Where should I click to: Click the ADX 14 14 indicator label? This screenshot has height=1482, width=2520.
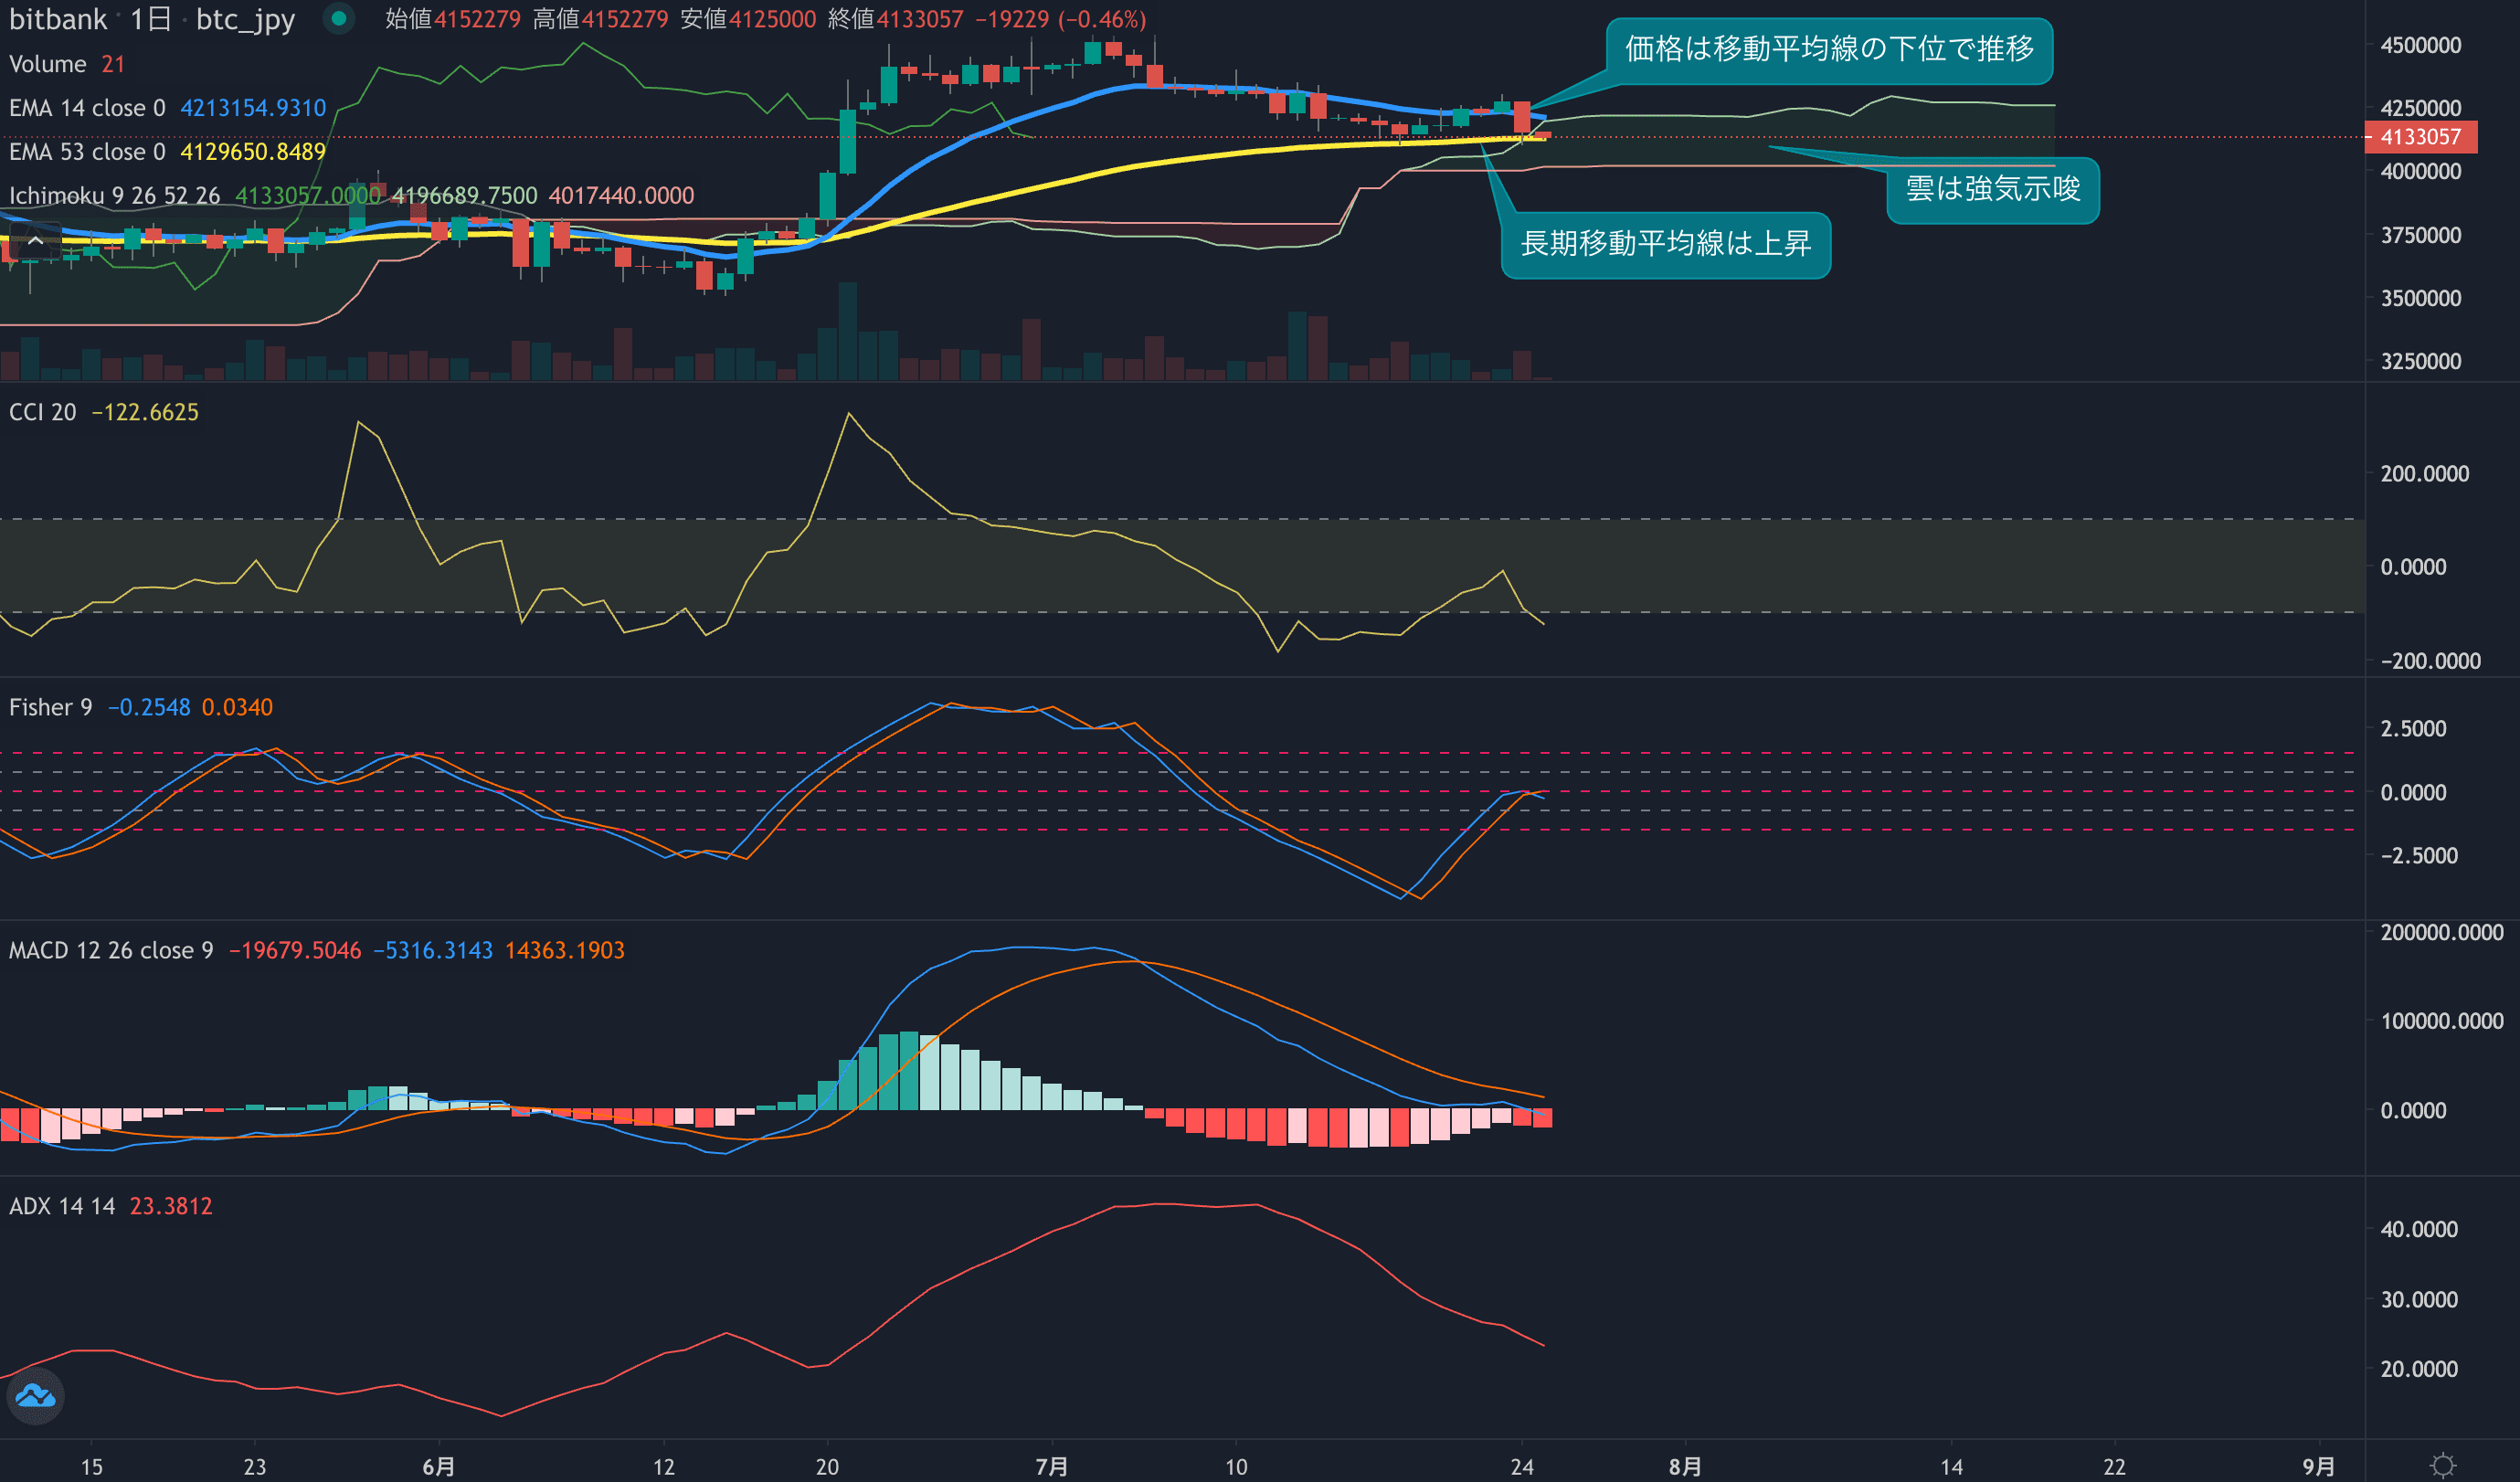click(x=61, y=1206)
